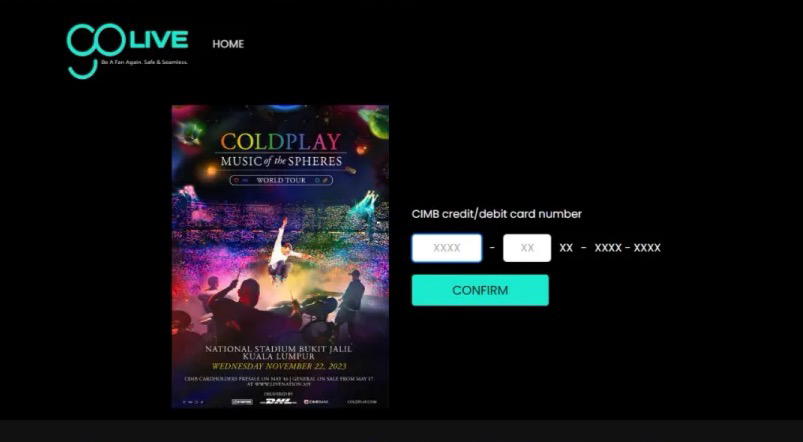Click the coldplay.com text on poster
Viewport: 803px width, 442px height.
point(362,402)
